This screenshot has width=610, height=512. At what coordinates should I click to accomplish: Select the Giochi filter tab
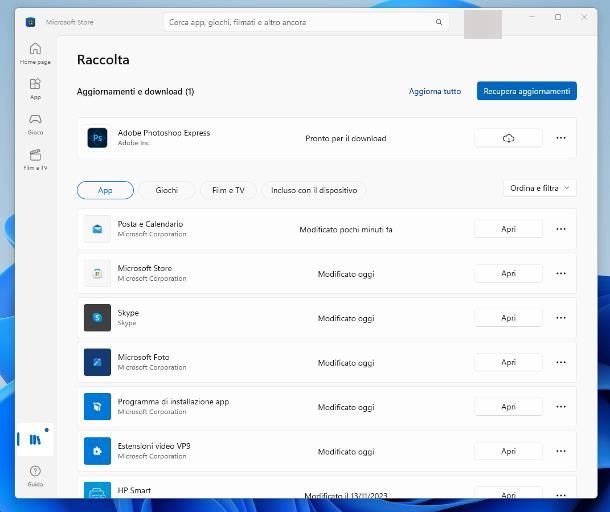[167, 190]
